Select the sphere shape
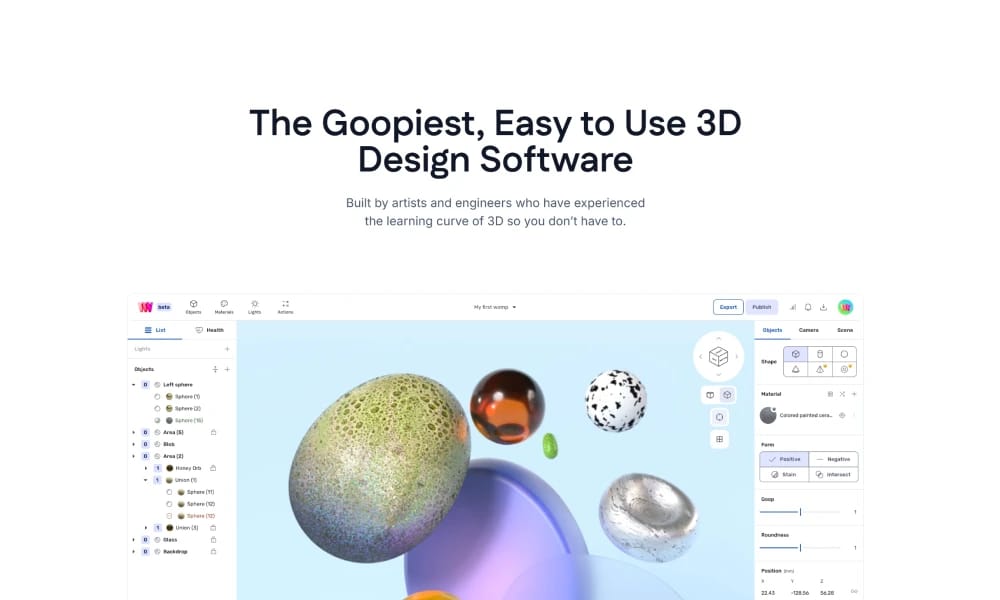The height and width of the screenshot is (600, 1000). pos(844,354)
